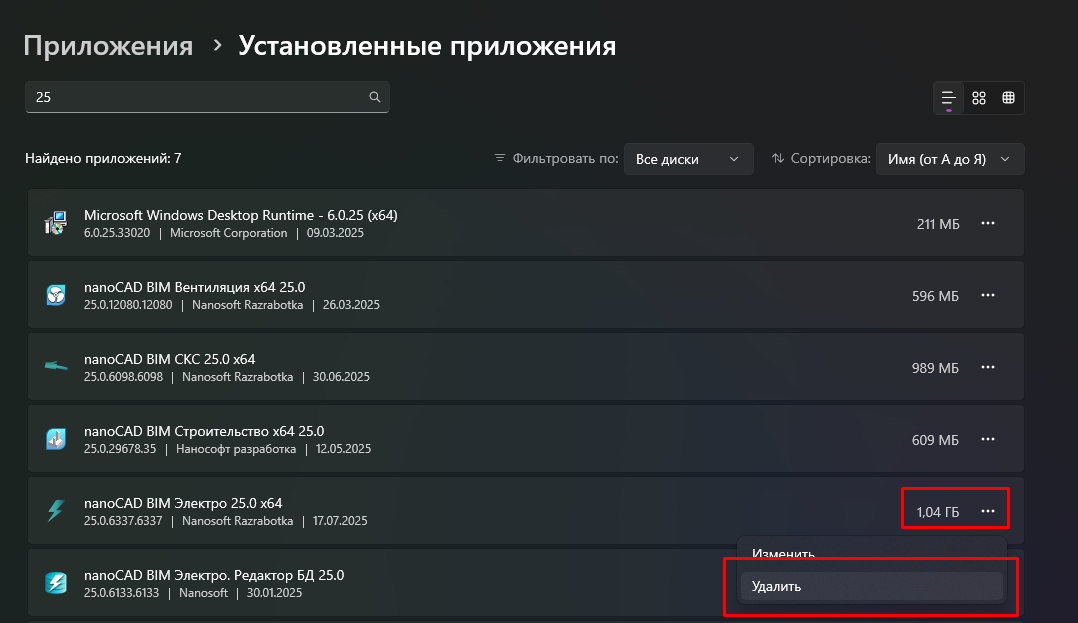Viewport: 1078px width, 623px height.
Task: Click the nanoCAD BIM СКС app icon
Action: point(56,367)
